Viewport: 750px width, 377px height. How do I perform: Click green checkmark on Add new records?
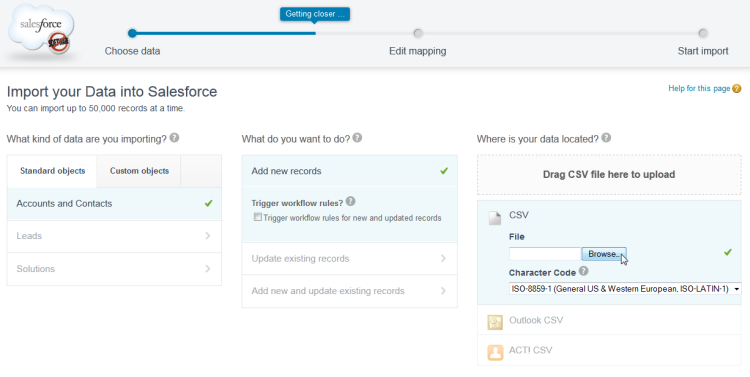tap(444, 171)
